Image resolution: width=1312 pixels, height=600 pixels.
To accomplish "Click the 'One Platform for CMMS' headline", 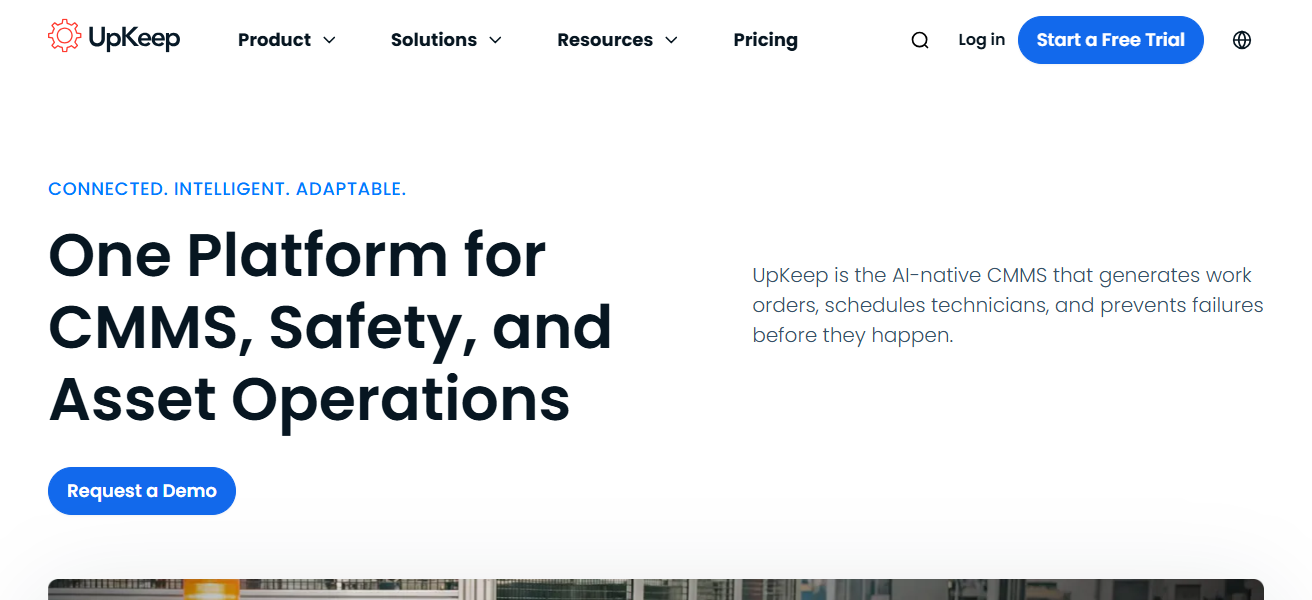I will click(x=330, y=327).
